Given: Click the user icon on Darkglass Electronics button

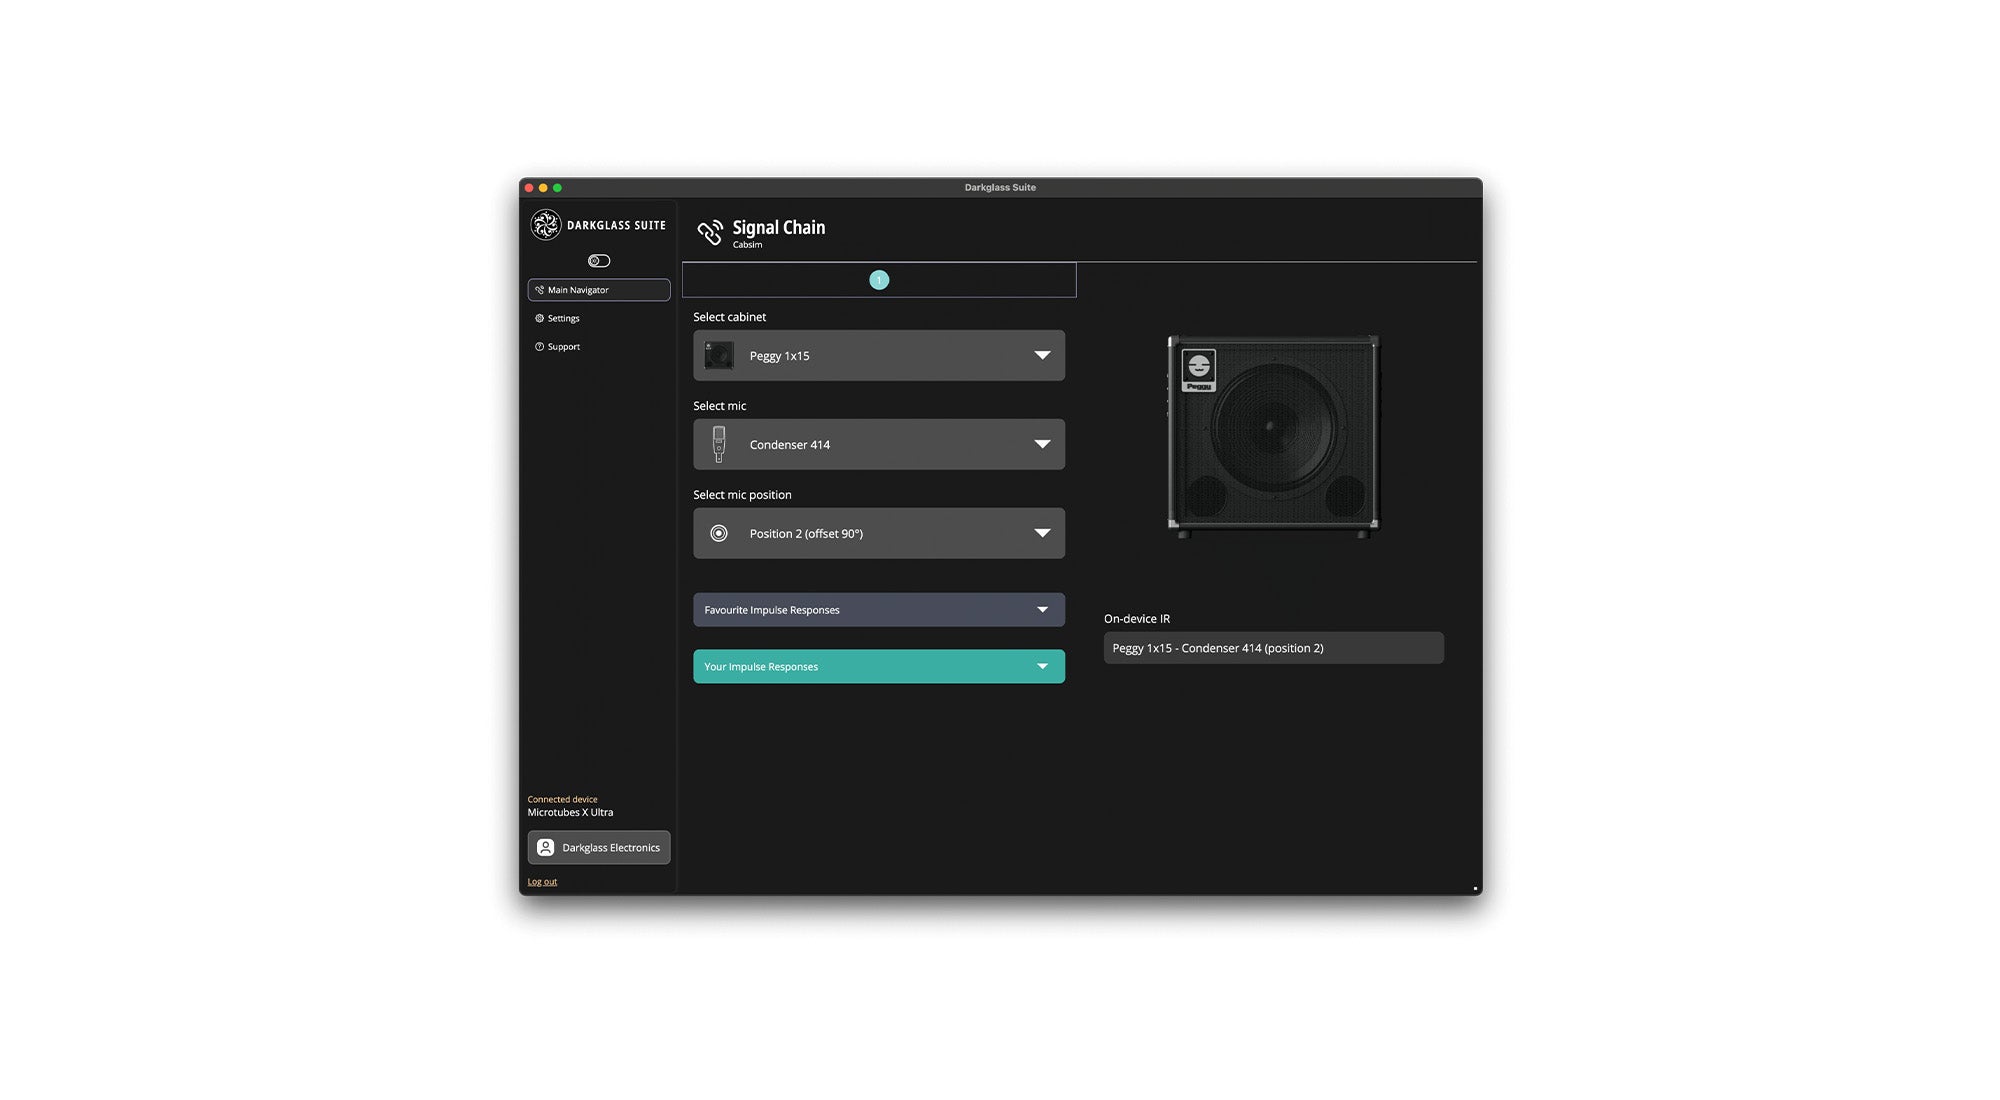Looking at the screenshot, I should click(x=546, y=847).
